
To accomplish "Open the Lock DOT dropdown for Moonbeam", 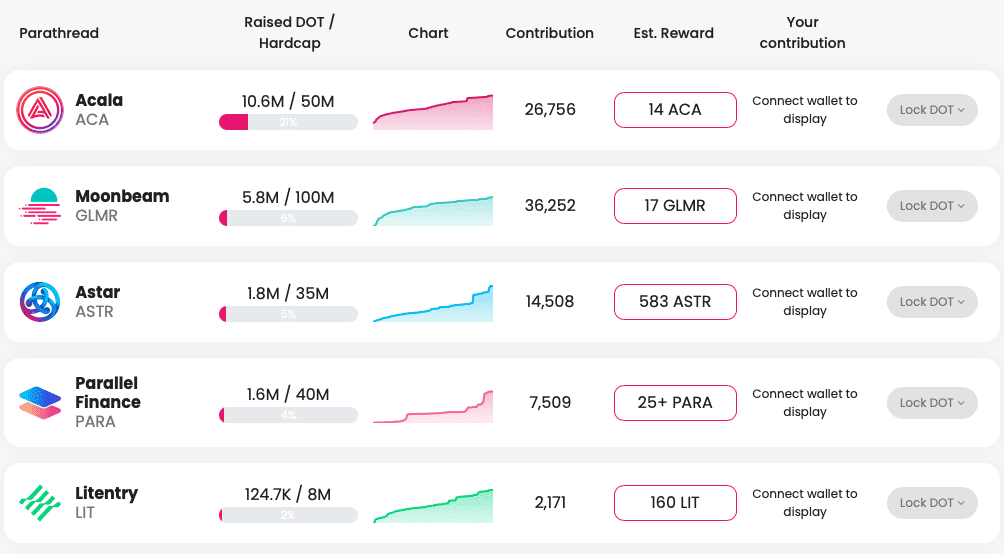I will click(x=931, y=206).
